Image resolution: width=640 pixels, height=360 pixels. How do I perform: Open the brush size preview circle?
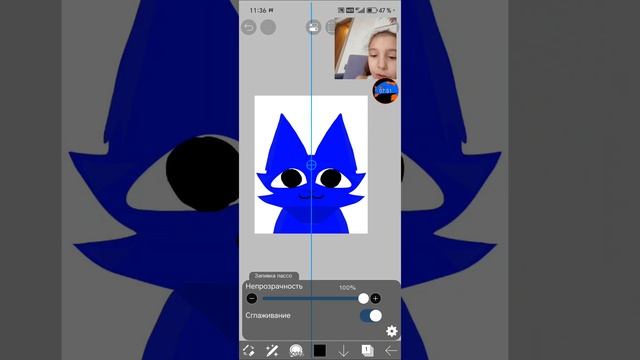[296, 350]
